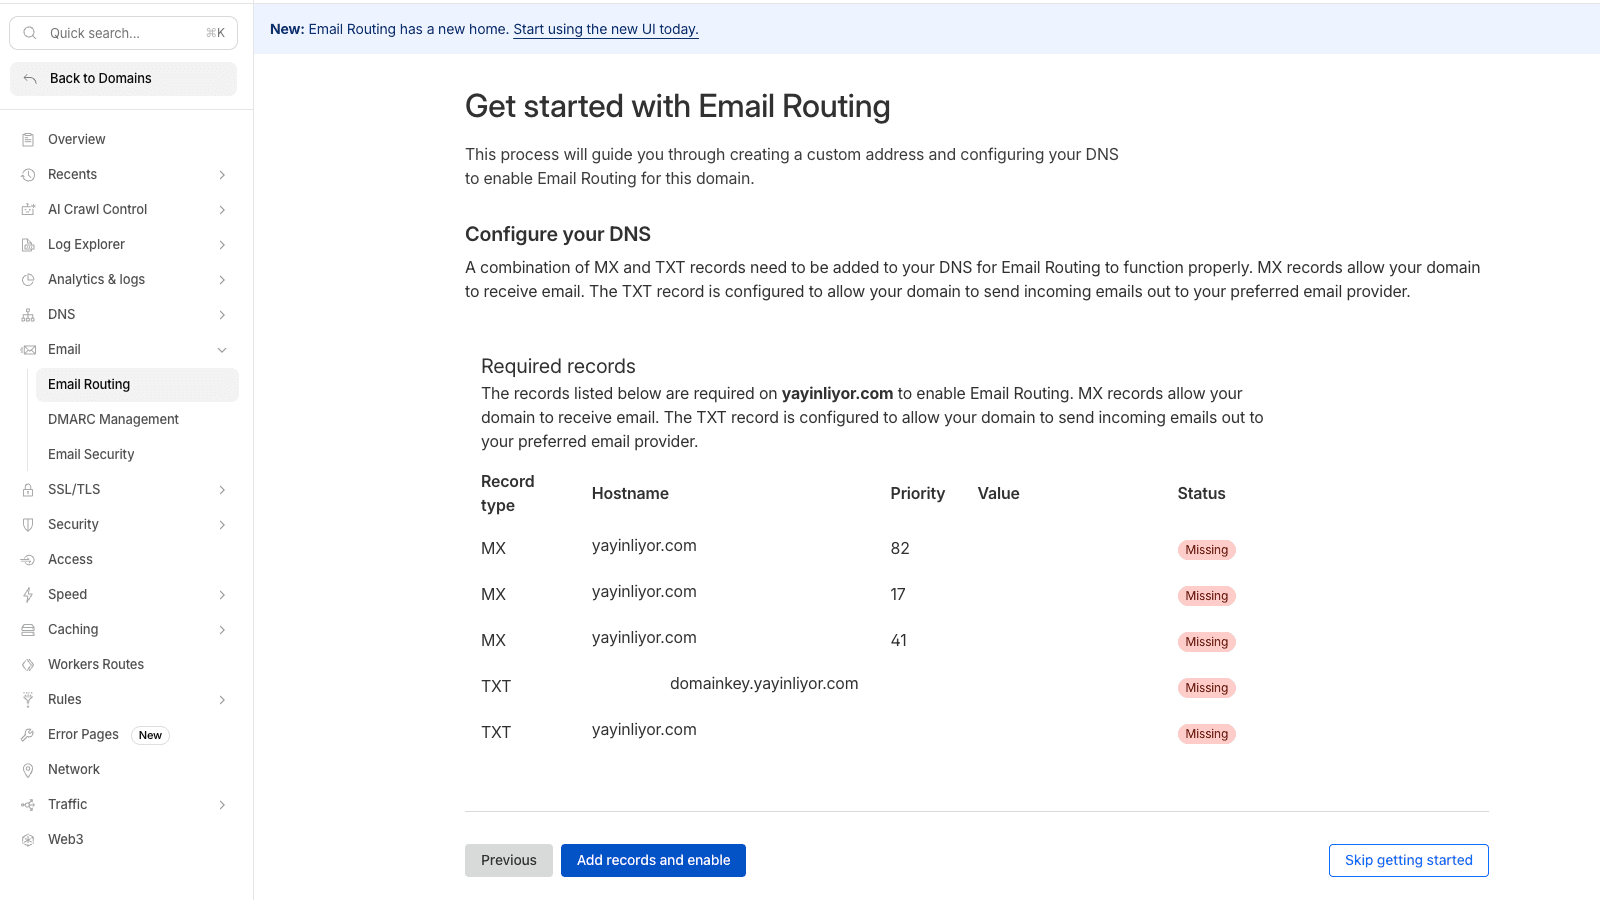Click Add records and enable button
This screenshot has width=1600, height=900.
tap(653, 860)
